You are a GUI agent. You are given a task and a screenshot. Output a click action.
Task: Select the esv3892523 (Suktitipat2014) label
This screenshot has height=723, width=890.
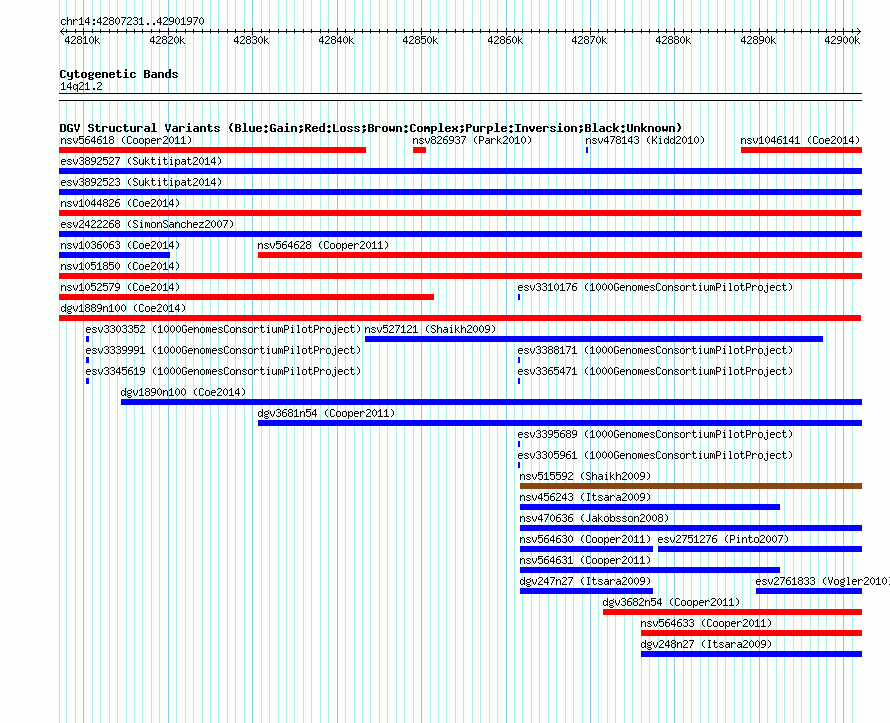[x=141, y=182]
